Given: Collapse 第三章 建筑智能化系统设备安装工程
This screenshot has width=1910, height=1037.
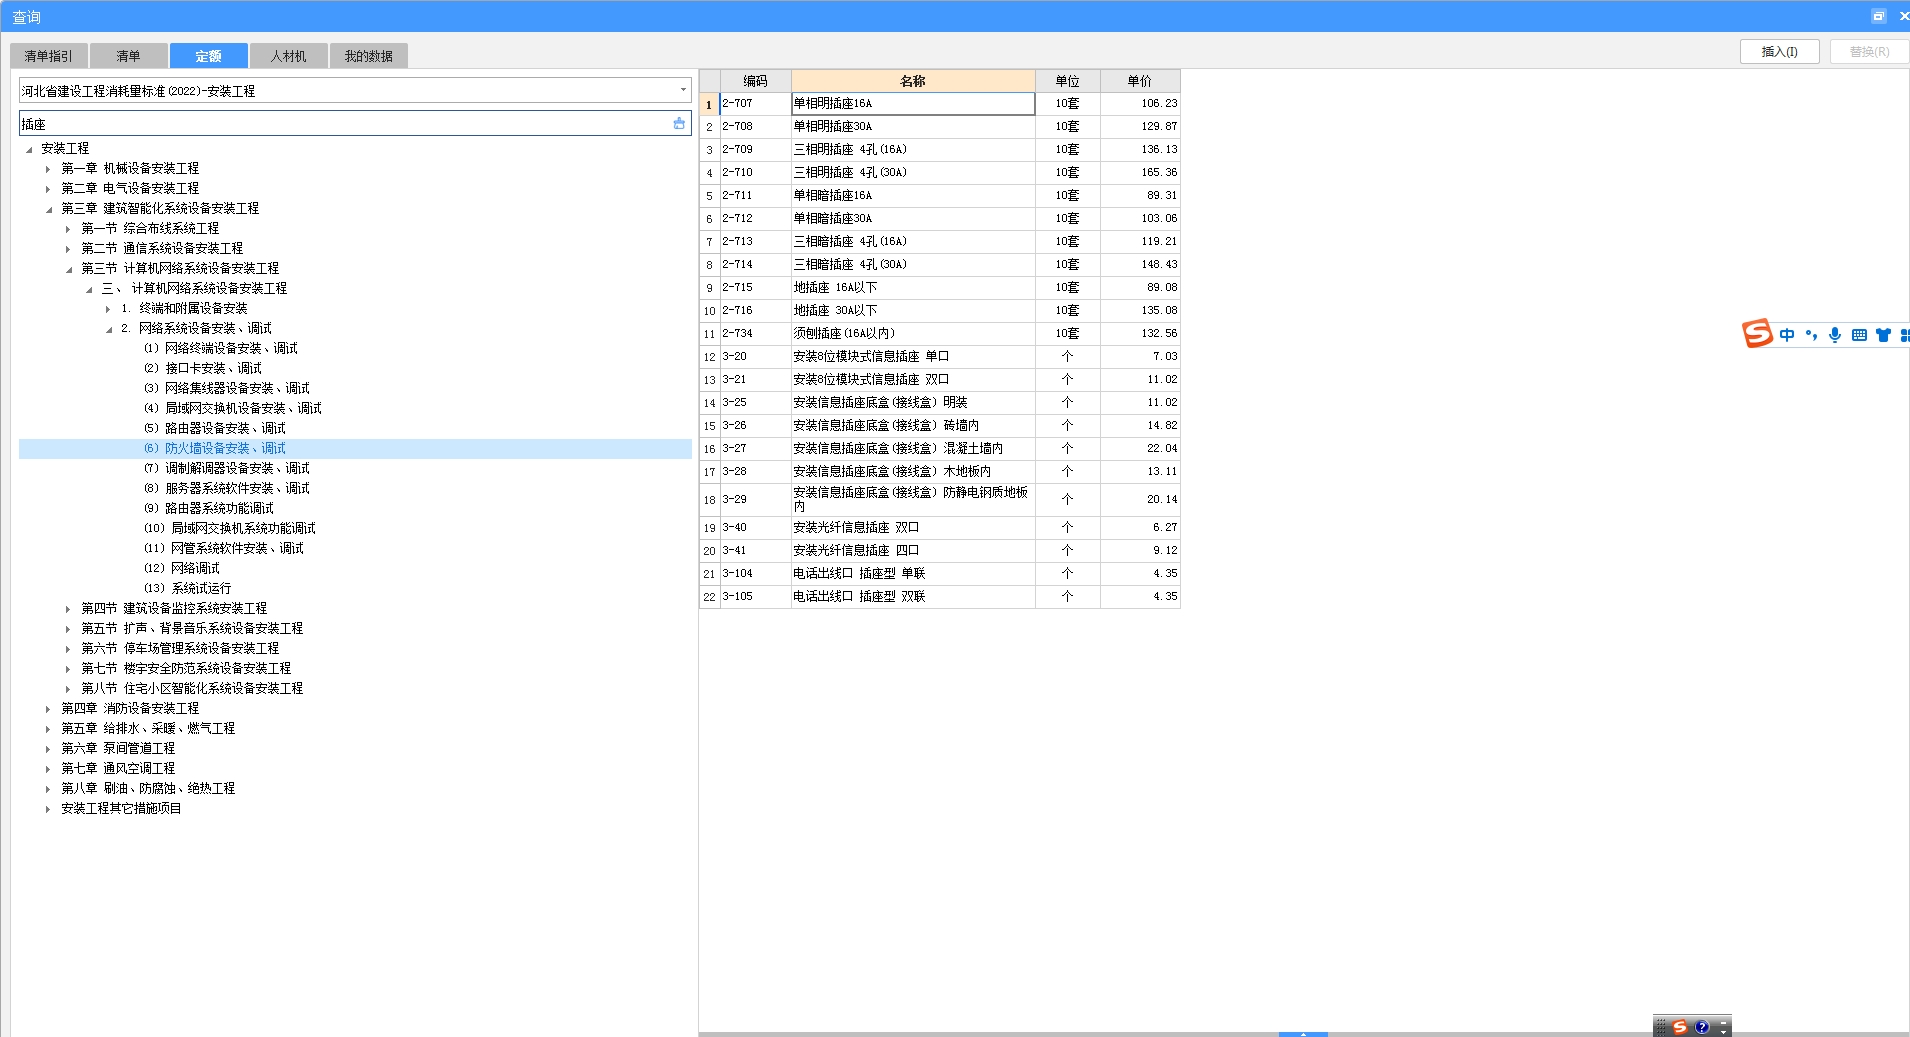Looking at the screenshot, I should 48,209.
